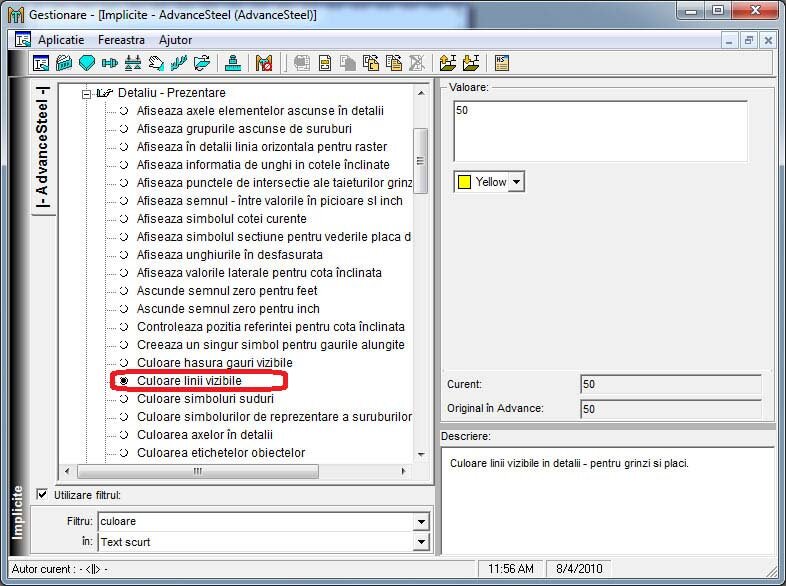786x586 pixels.
Task: Click the orange M icon with red prohibition sign
Action: click(264, 63)
